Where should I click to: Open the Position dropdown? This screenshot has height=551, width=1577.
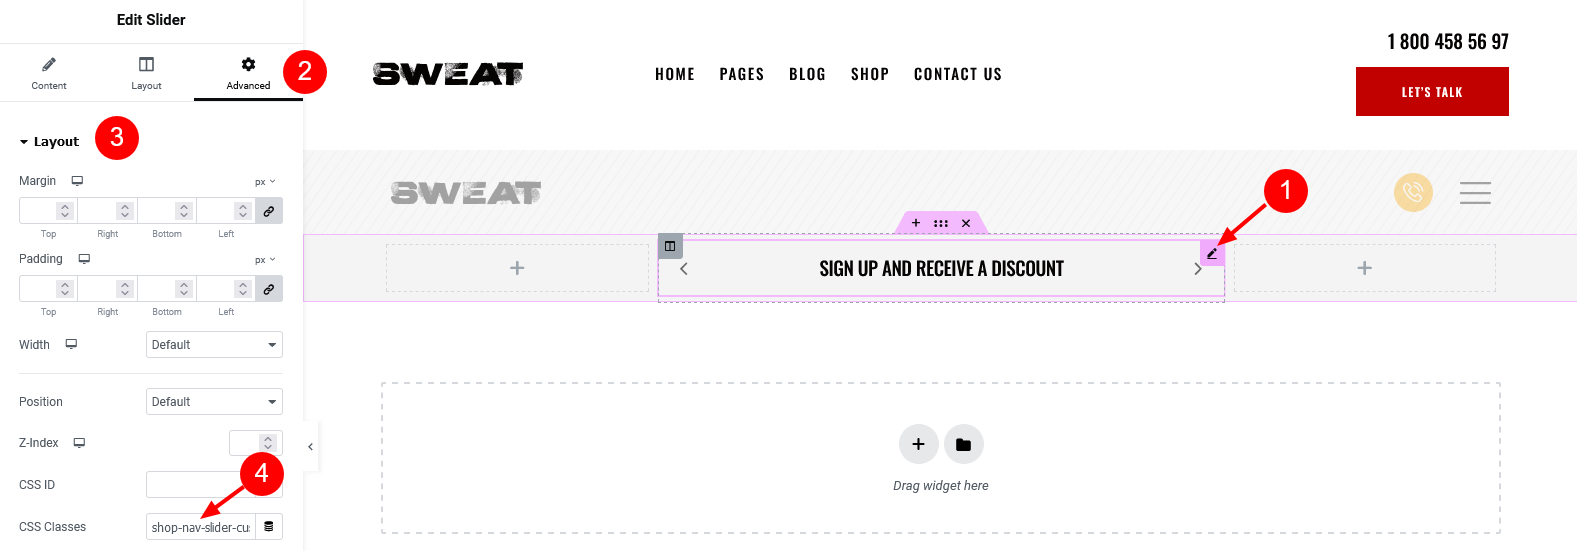pyautogui.click(x=214, y=402)
